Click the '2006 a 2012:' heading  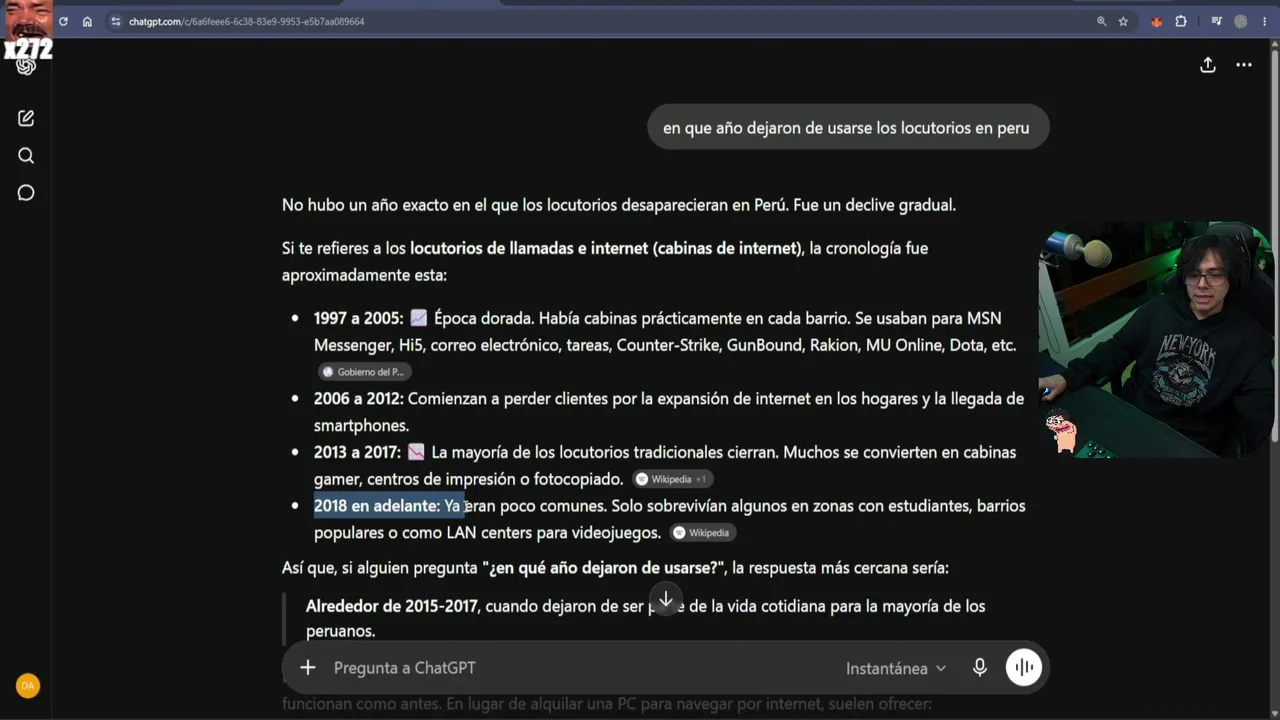[359, 398]
